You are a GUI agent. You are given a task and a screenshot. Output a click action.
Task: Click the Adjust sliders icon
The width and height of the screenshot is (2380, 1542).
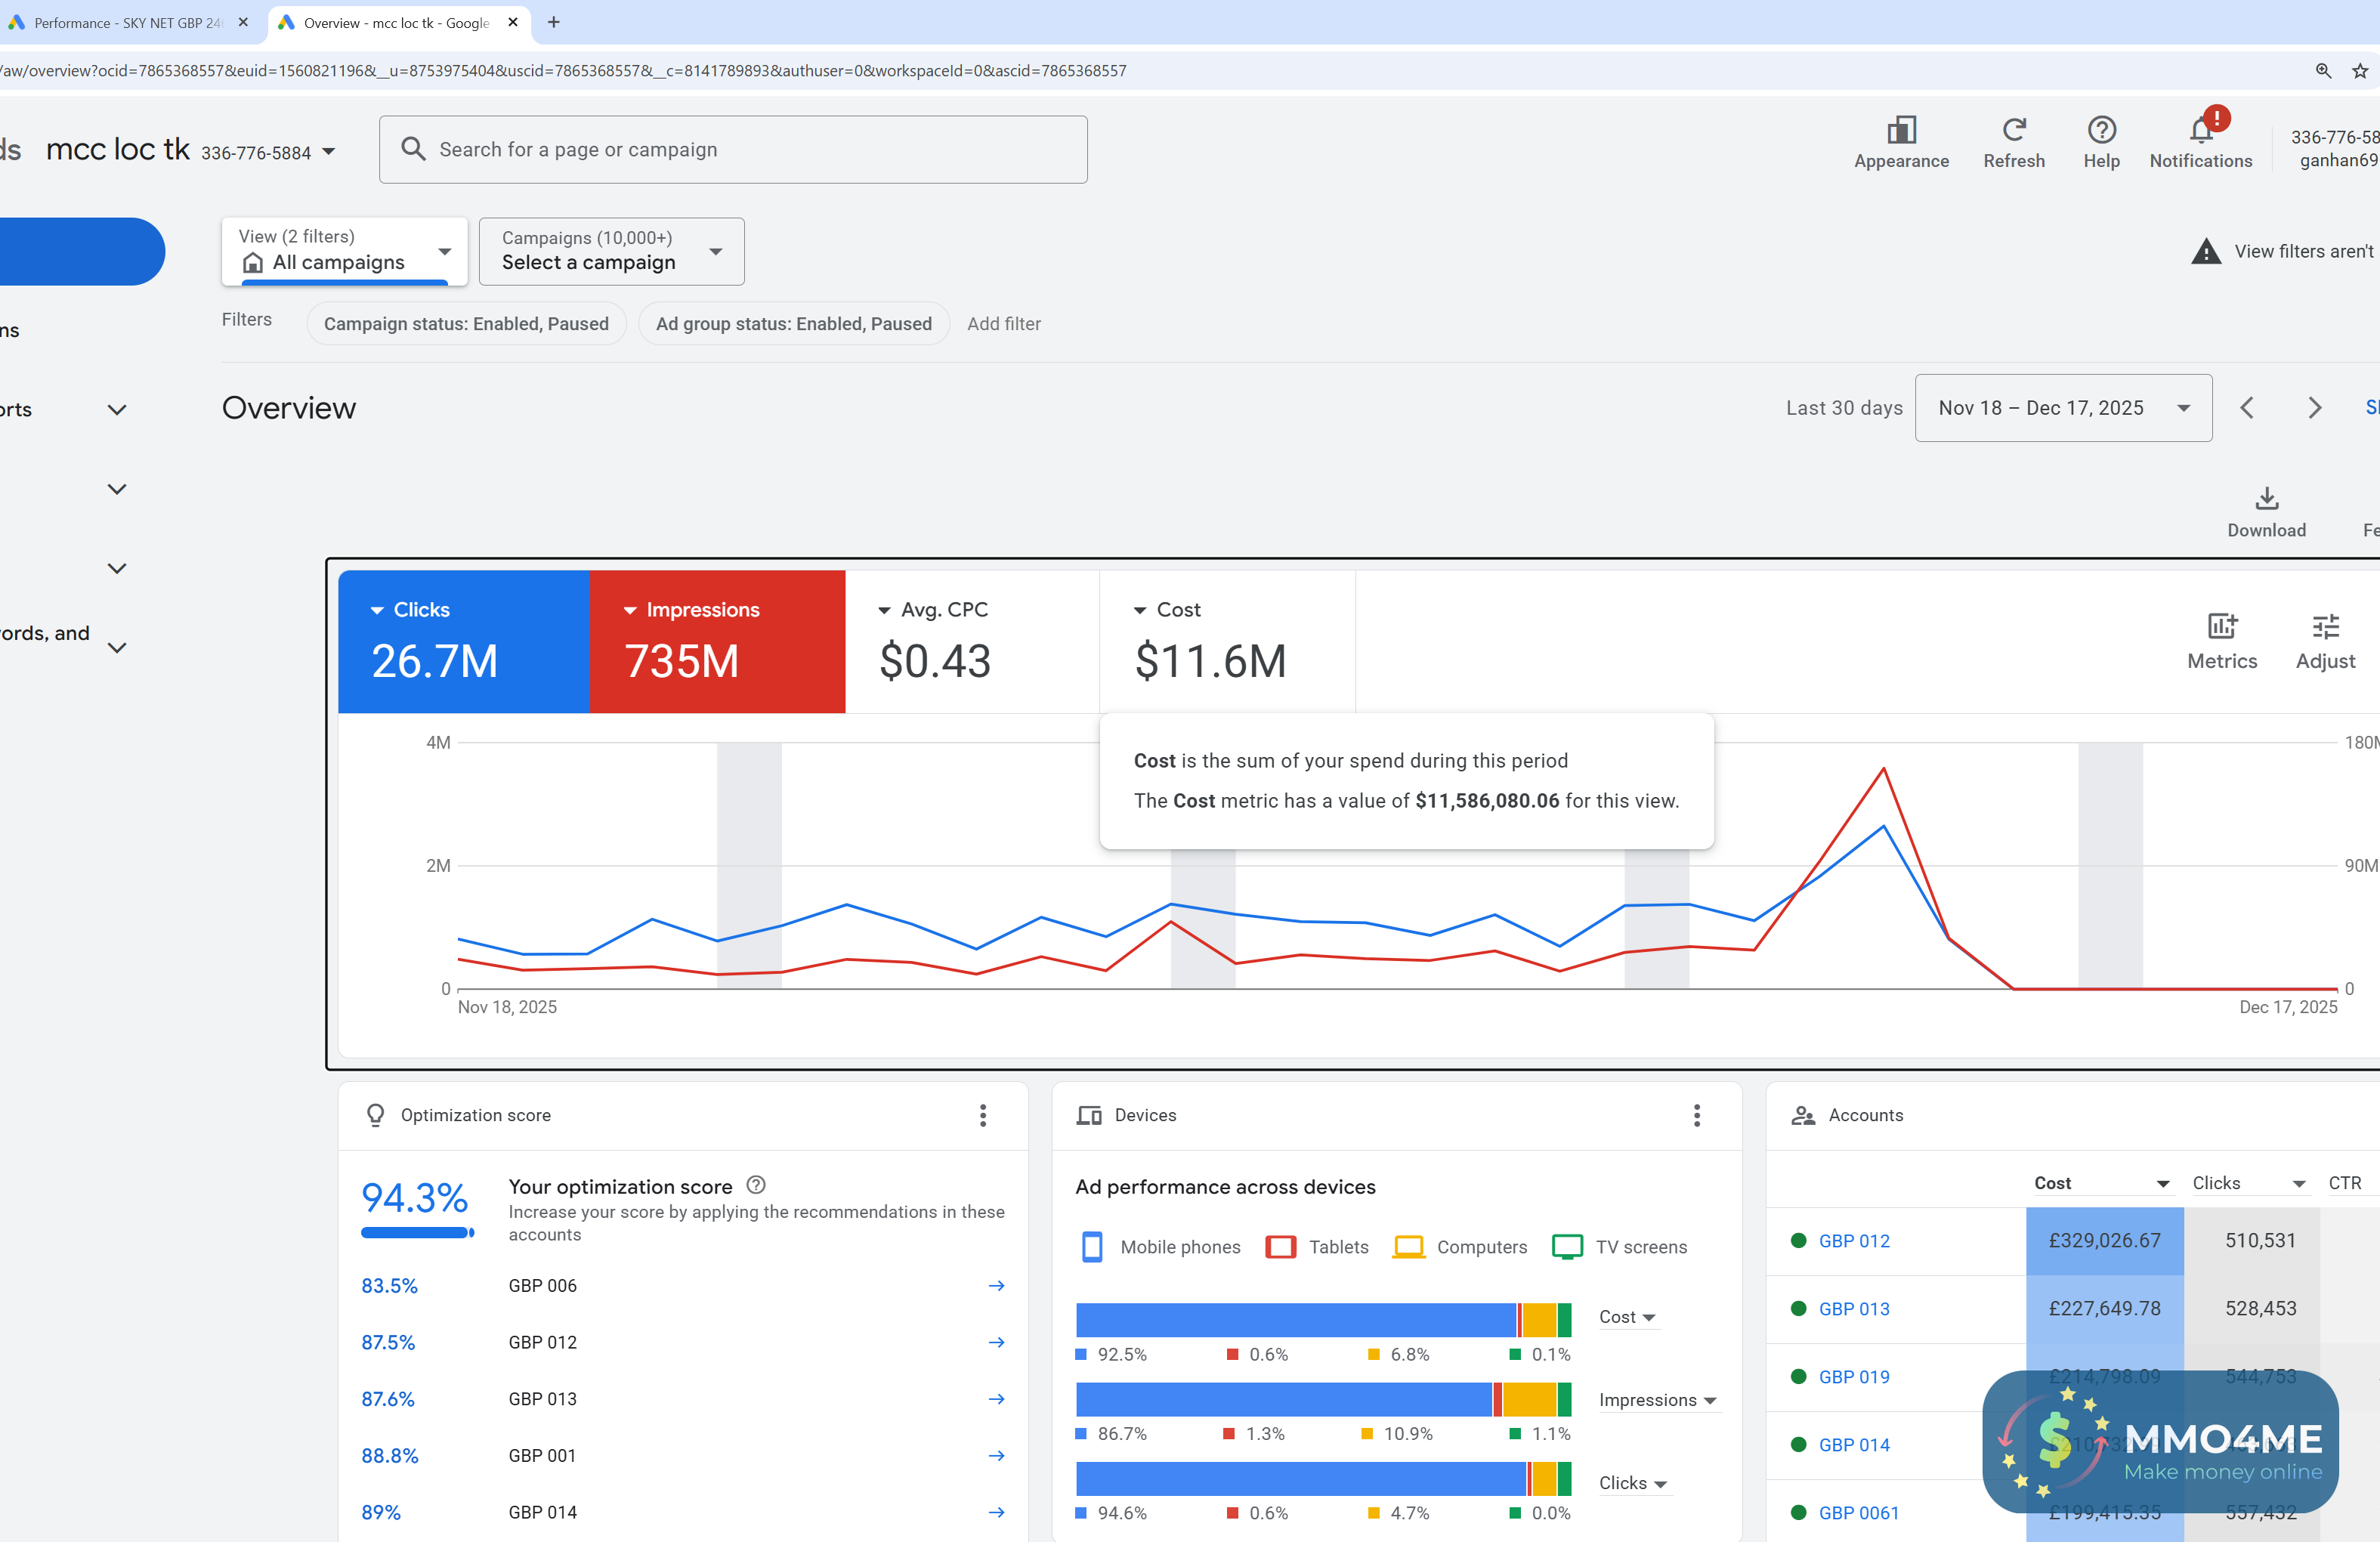[2325, 627]
